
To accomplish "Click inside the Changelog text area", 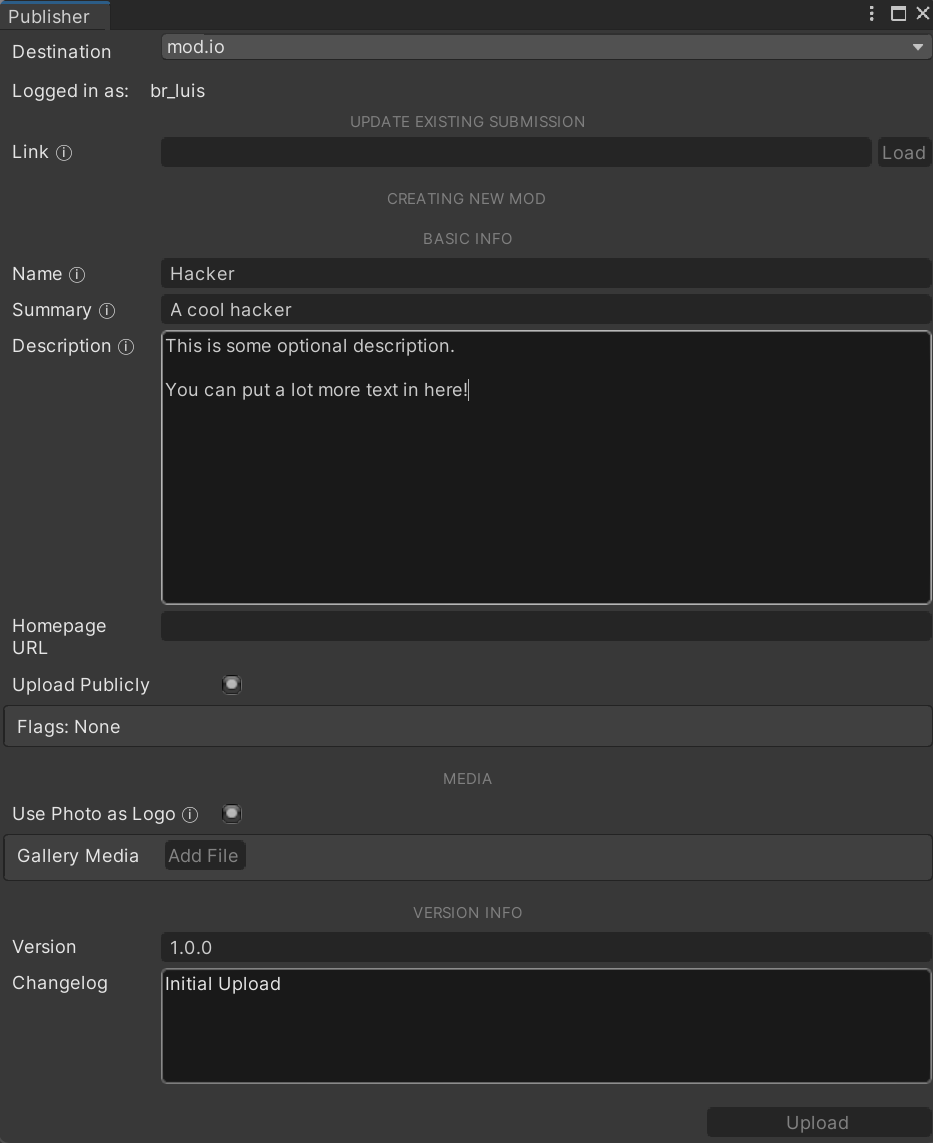I will [546, 1026].
